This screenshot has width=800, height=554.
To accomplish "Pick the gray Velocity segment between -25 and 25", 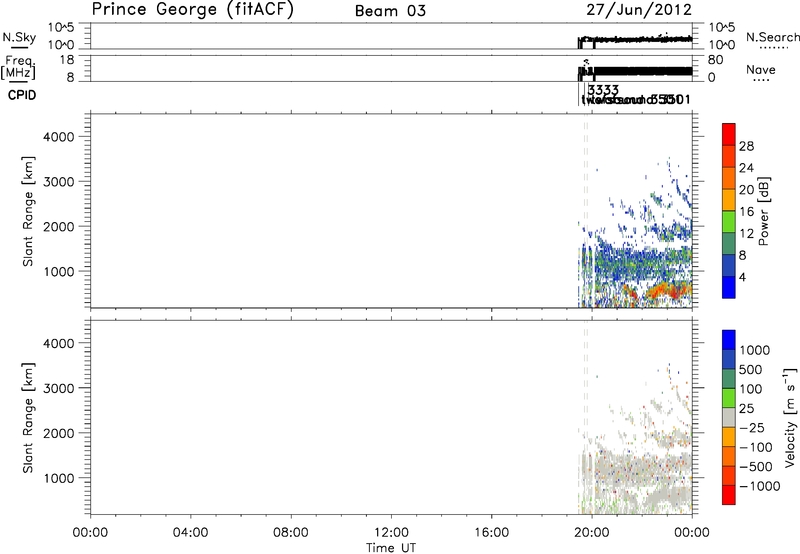I will pos(729,418).
